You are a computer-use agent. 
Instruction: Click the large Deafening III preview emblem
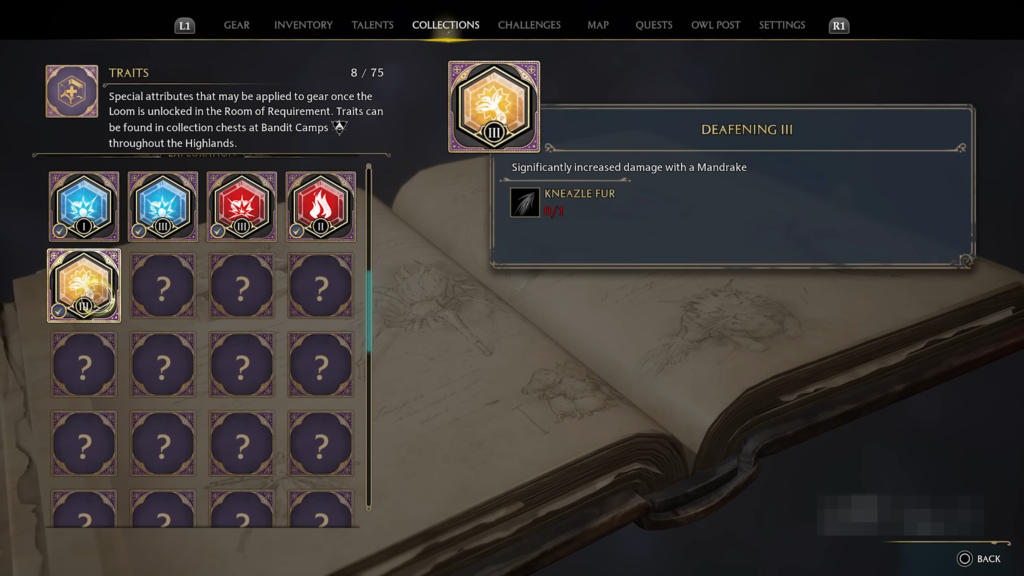(x=494, y=106)
